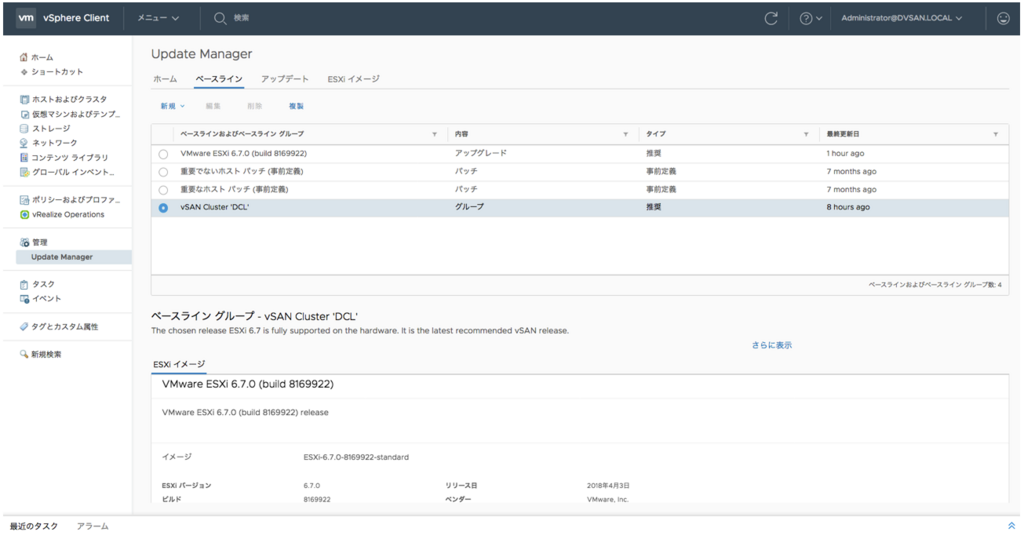Open the 新規 dropdown
Viewport: 1024px width, 539px height.
[x=172, y=106]
